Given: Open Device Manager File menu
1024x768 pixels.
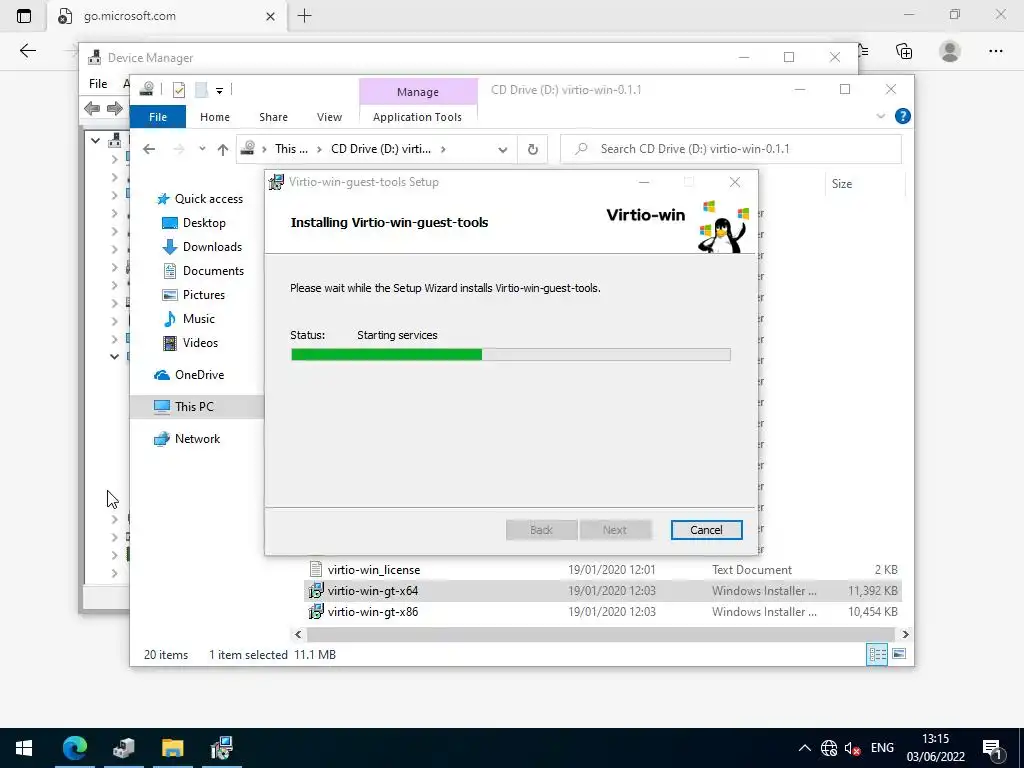Looking at the screenshot, I should click(98, 84).
